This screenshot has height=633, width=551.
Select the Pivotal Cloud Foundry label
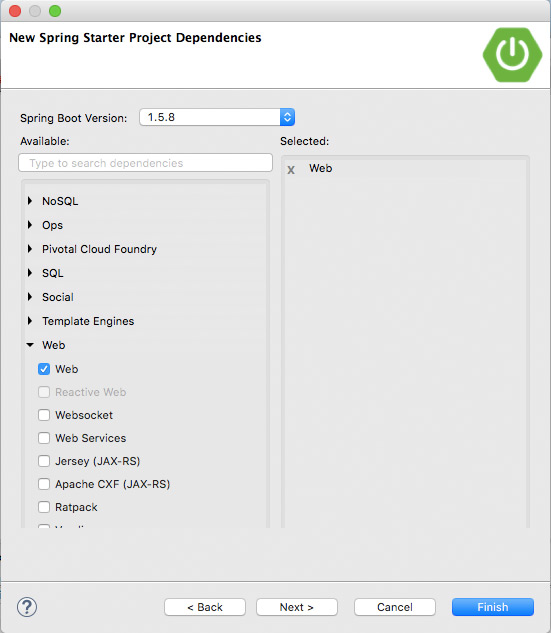point(99,249)
